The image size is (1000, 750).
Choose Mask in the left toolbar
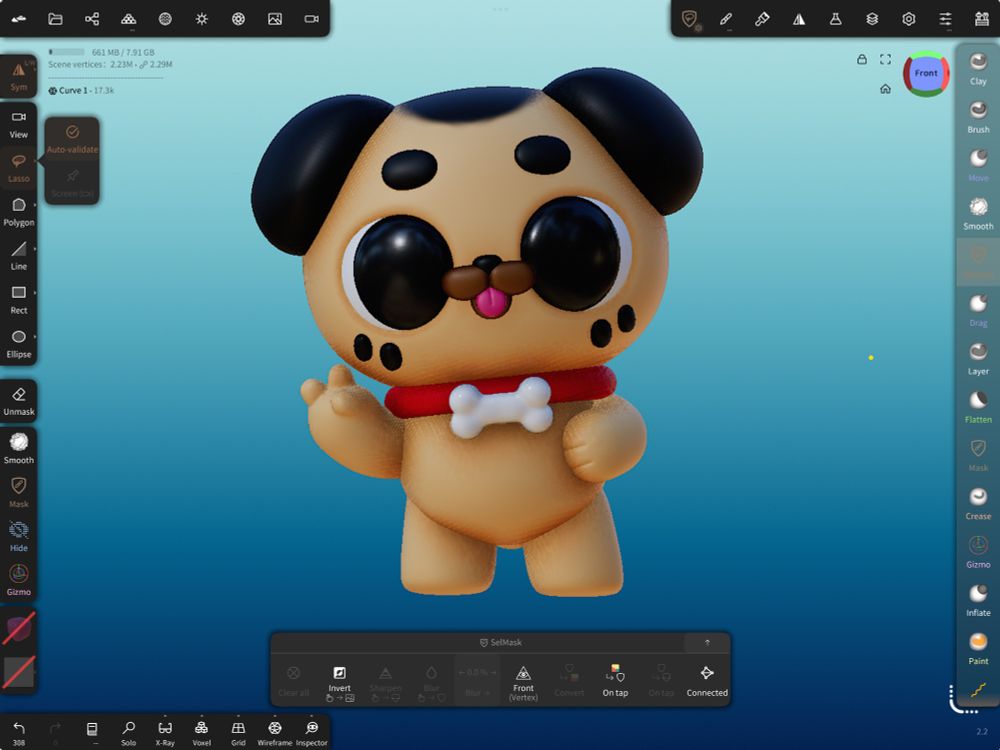tap(18, 493)
